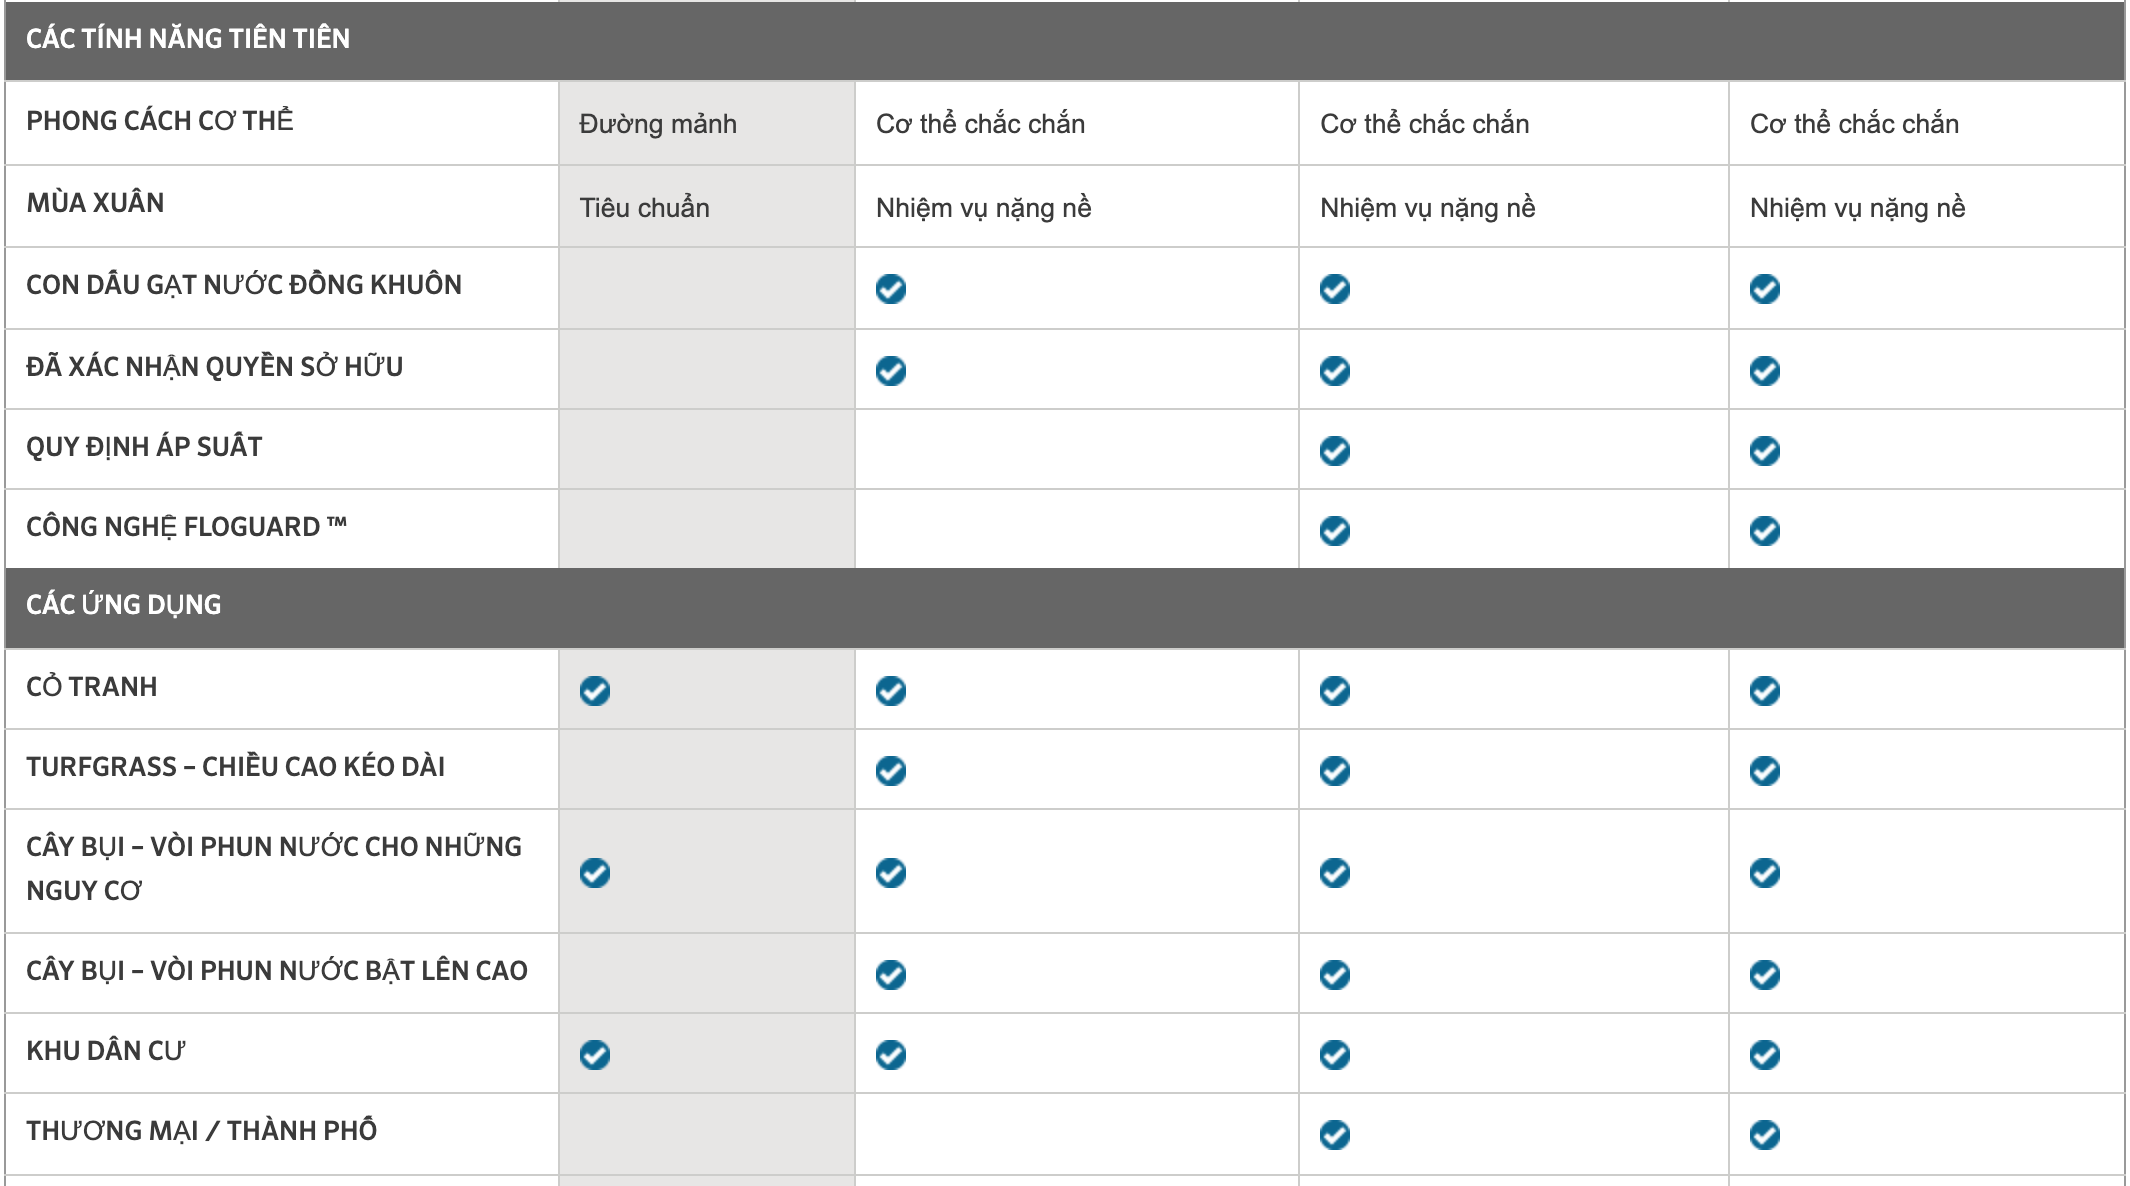2130x1186 pixels.
Task: Click the rightmost checkmark in THƯƠNG MẠI / THÀNH PHỐ row
Action: [1765, 1135]
